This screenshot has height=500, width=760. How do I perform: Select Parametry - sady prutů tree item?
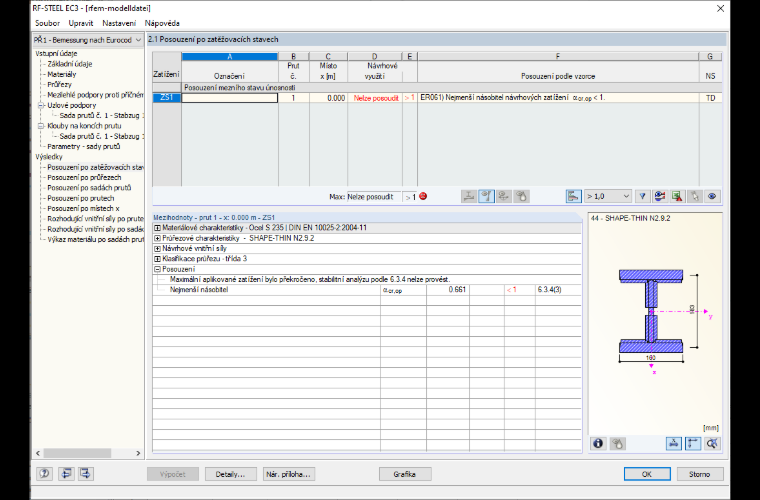(83, 146)
